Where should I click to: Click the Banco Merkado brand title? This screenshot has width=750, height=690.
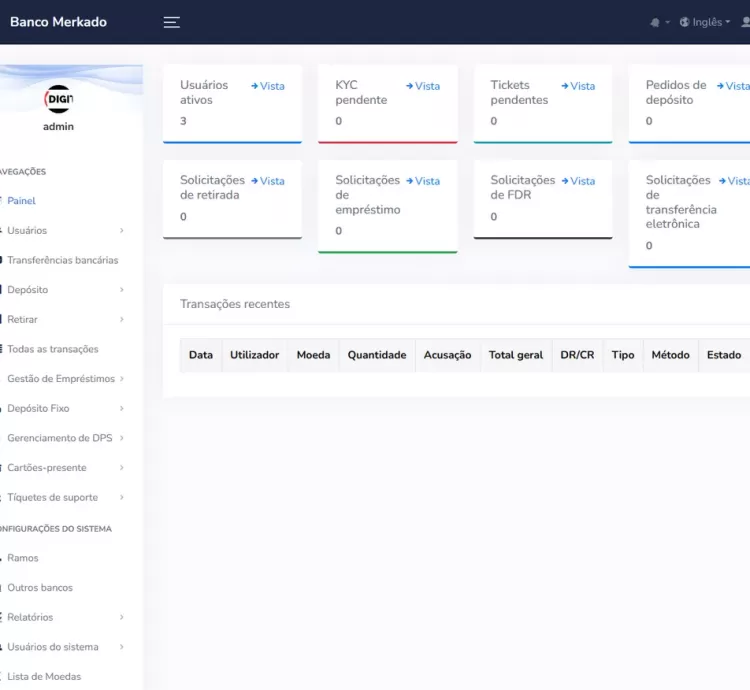tap(58, 22)
